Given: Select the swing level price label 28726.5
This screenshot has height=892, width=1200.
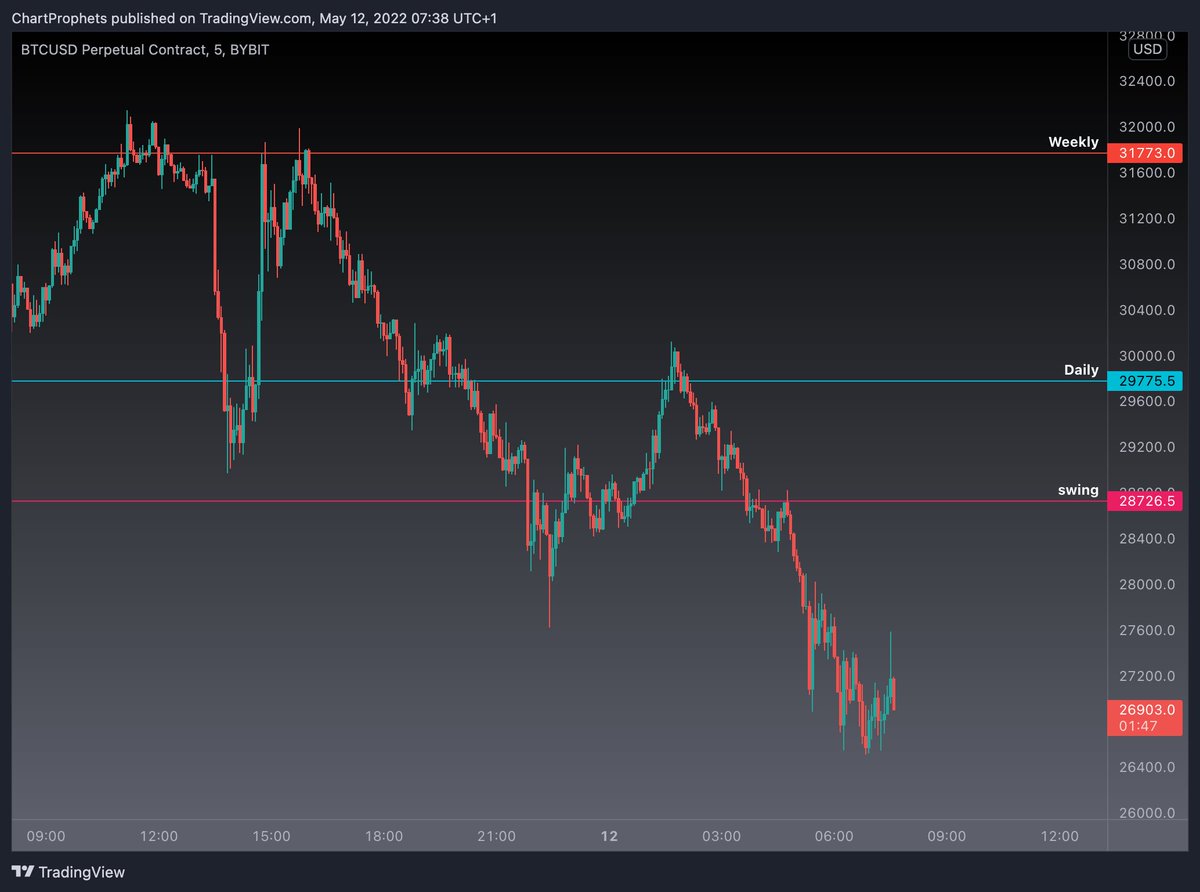Looking at the screenshot, I should pyautogui.click(x=1145, y=501).
